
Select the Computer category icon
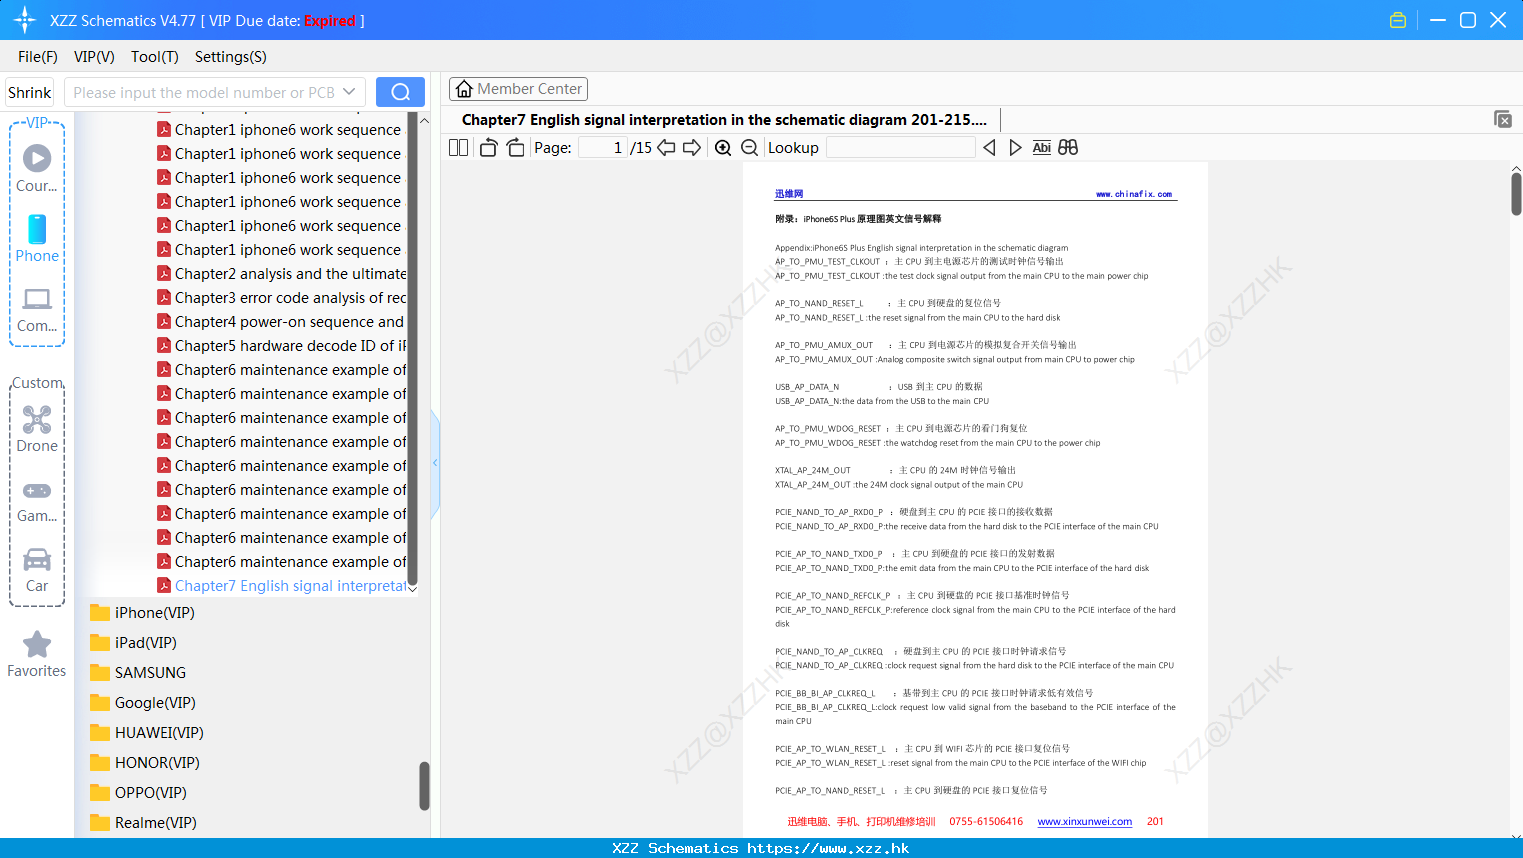[37, 309]
